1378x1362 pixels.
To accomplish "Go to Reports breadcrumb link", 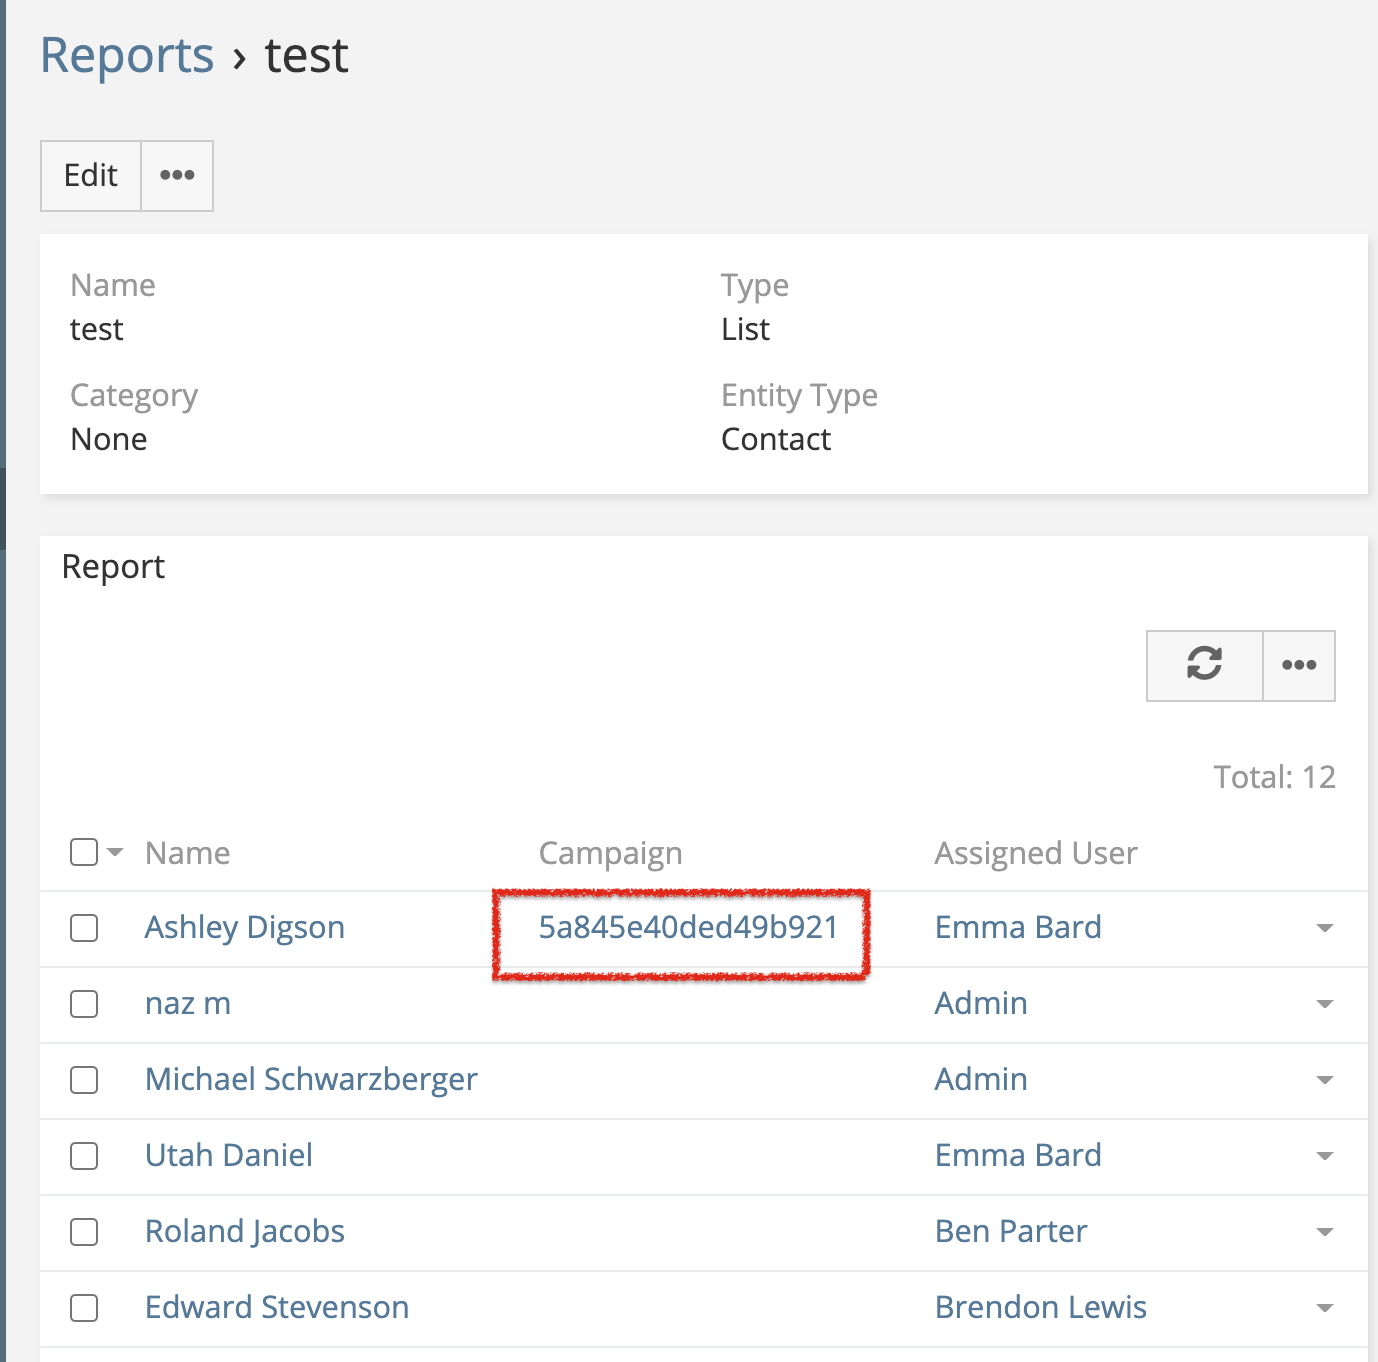I will 127,55.
